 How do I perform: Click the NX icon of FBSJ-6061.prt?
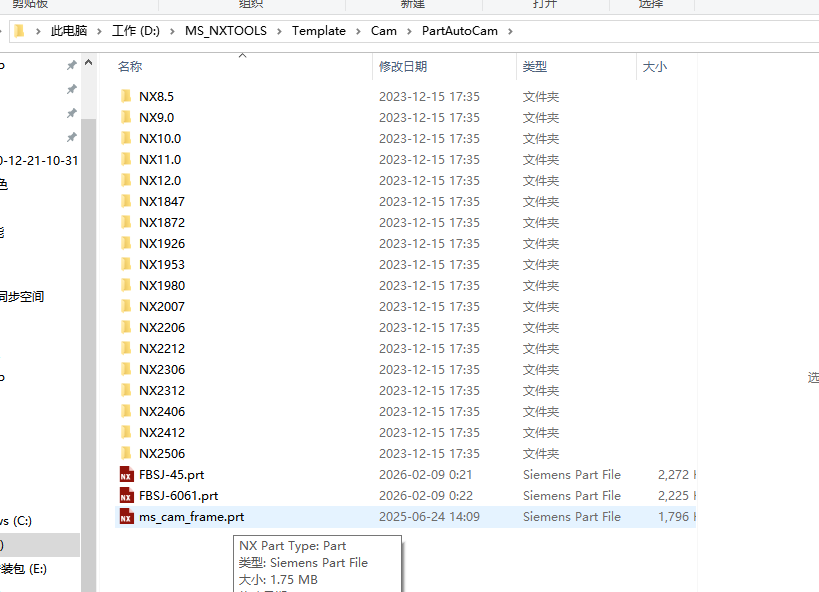[x=126, y=495]
